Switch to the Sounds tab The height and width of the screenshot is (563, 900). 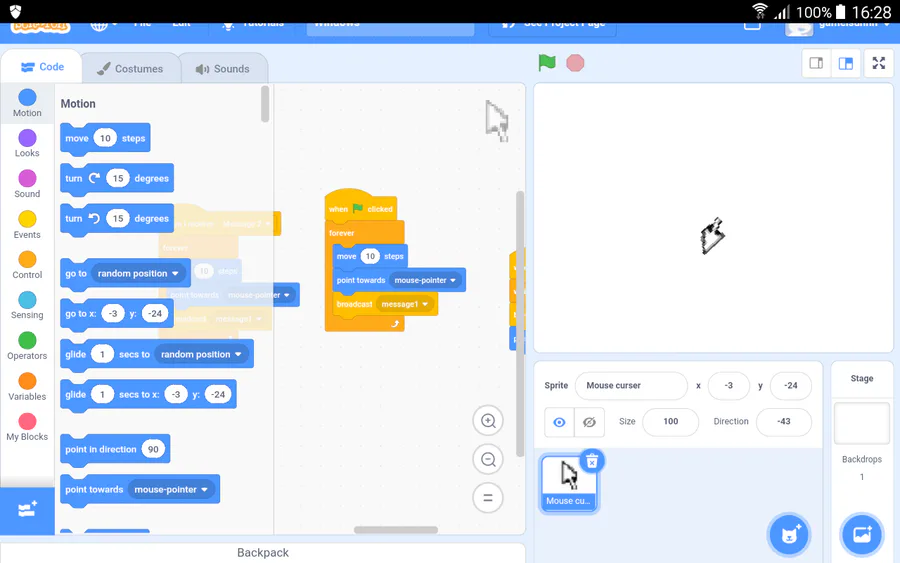223,69
